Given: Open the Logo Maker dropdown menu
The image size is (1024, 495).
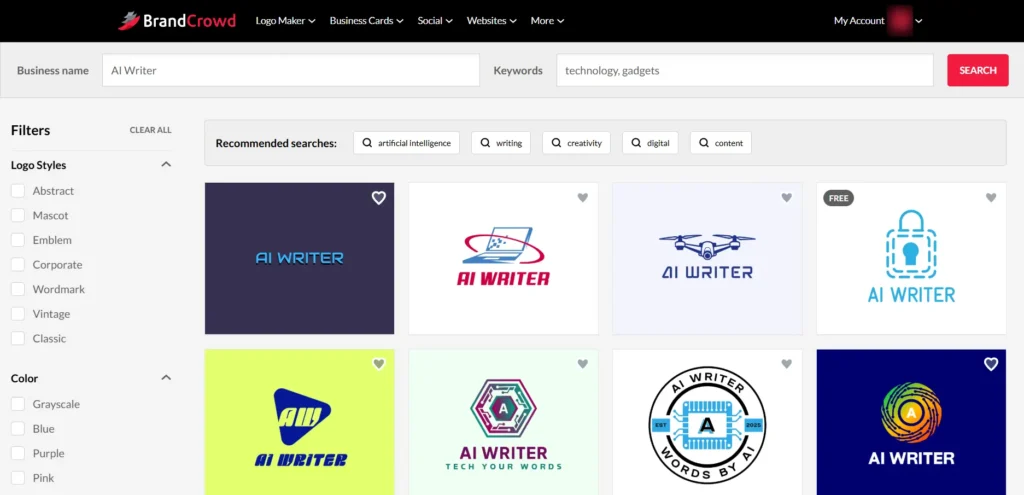Looking at the screenshot, I should (285, 21).
